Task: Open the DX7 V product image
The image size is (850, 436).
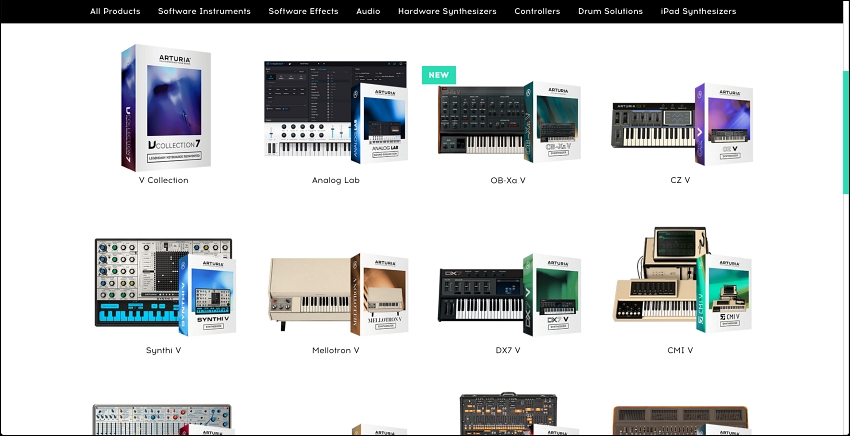Action: coord(509,294)
